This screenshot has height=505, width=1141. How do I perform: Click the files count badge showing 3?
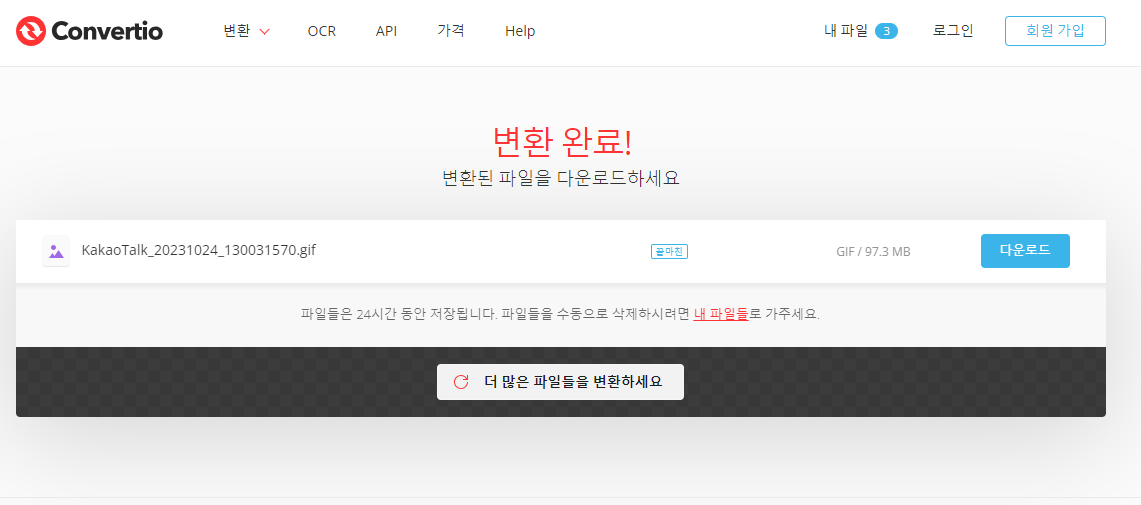point(886,31)
